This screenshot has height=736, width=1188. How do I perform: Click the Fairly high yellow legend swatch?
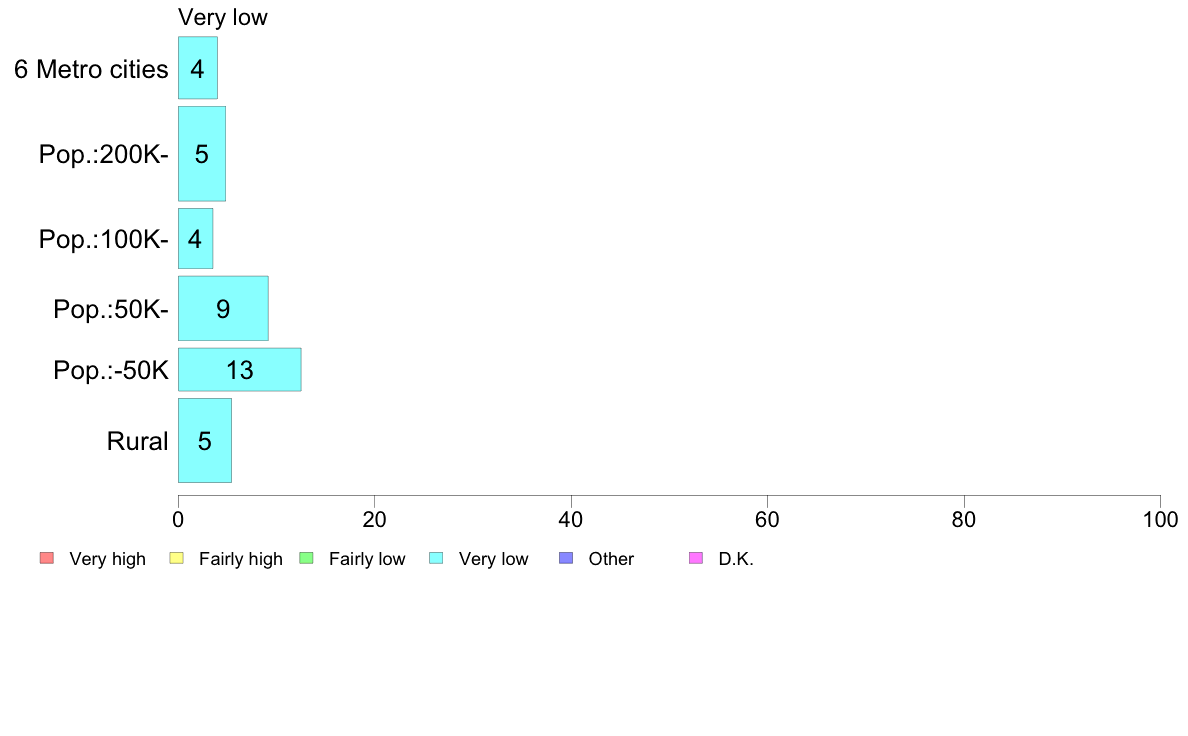point(177,559)
